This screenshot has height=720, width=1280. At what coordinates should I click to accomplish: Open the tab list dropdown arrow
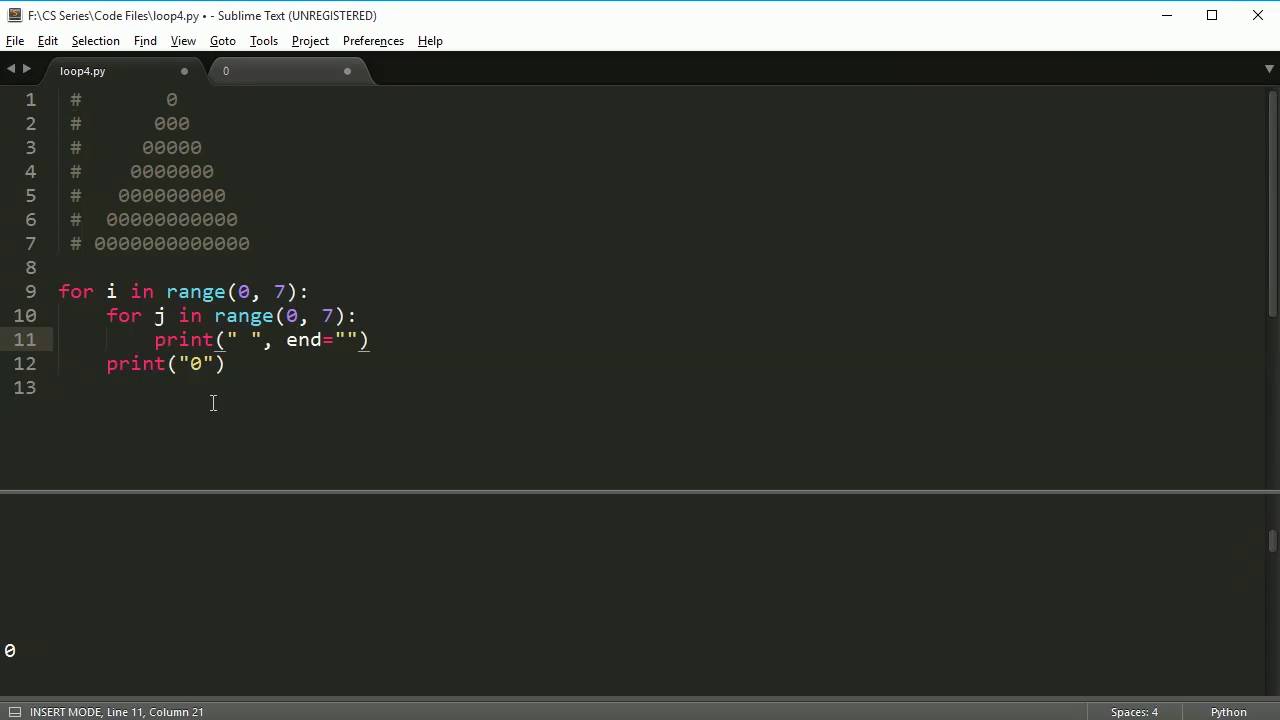1269,69
